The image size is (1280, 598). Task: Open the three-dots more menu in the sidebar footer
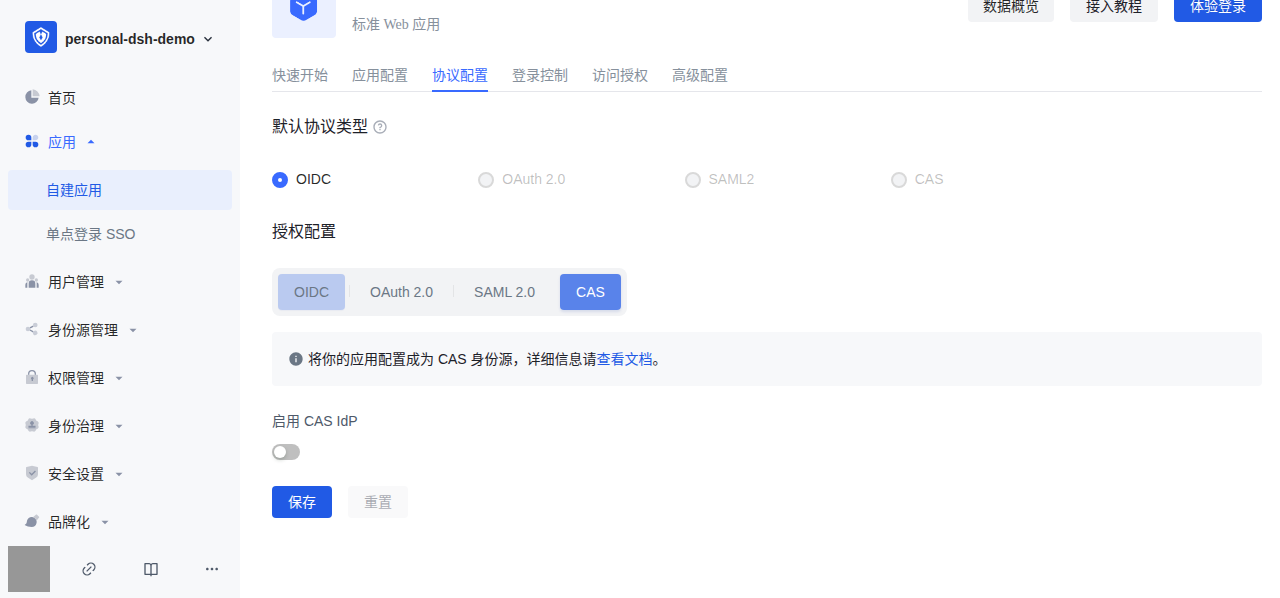(212, 569)
